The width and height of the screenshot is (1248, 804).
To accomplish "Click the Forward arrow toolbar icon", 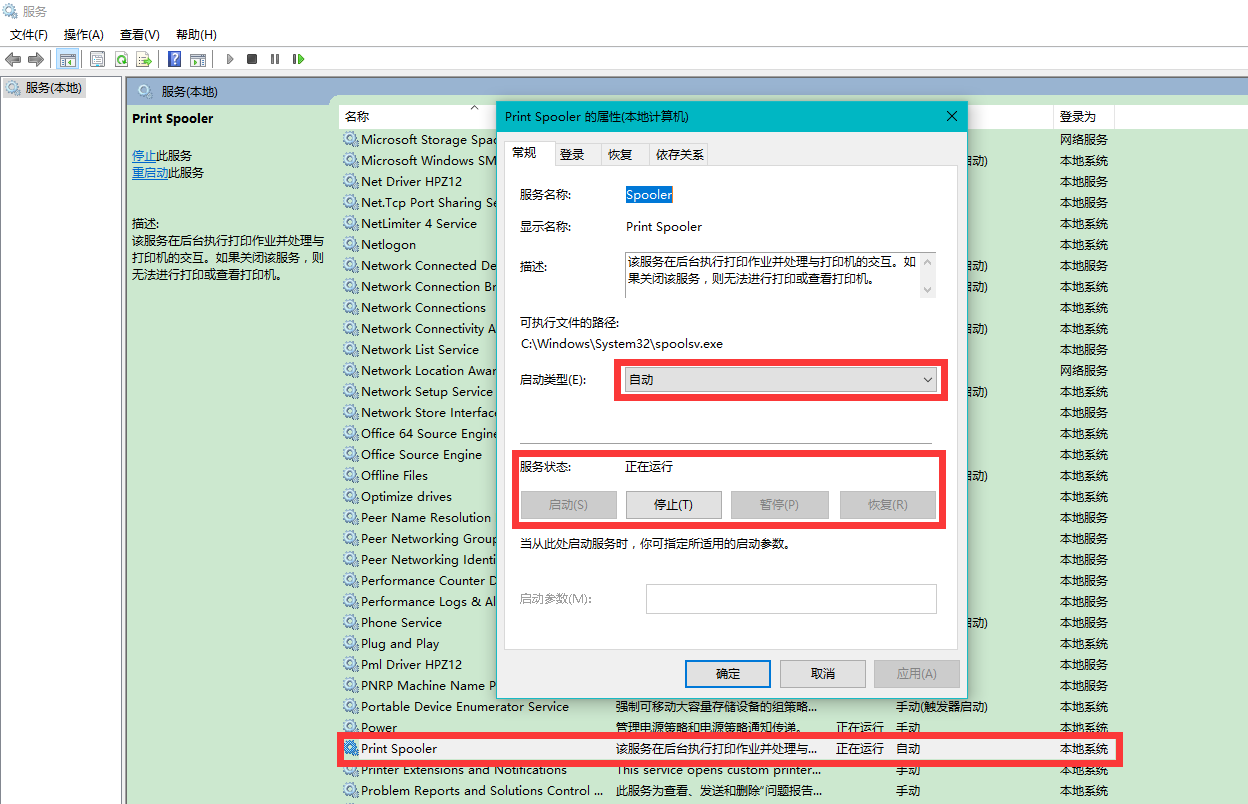I will click(36, 59).
